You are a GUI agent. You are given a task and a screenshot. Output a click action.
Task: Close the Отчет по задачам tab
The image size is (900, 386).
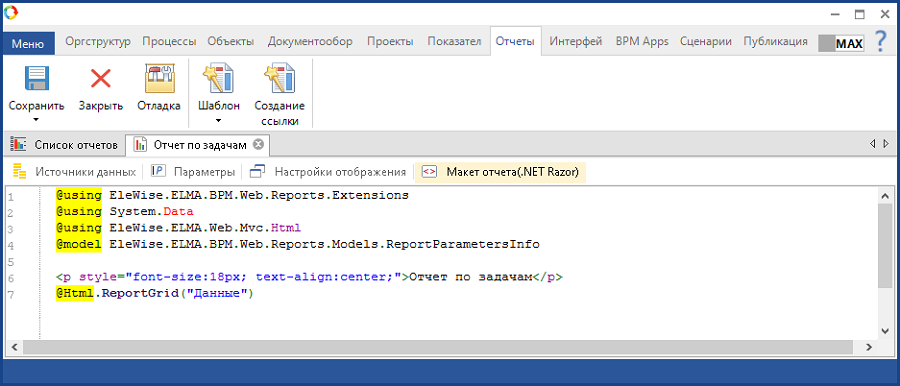[258, 144]
